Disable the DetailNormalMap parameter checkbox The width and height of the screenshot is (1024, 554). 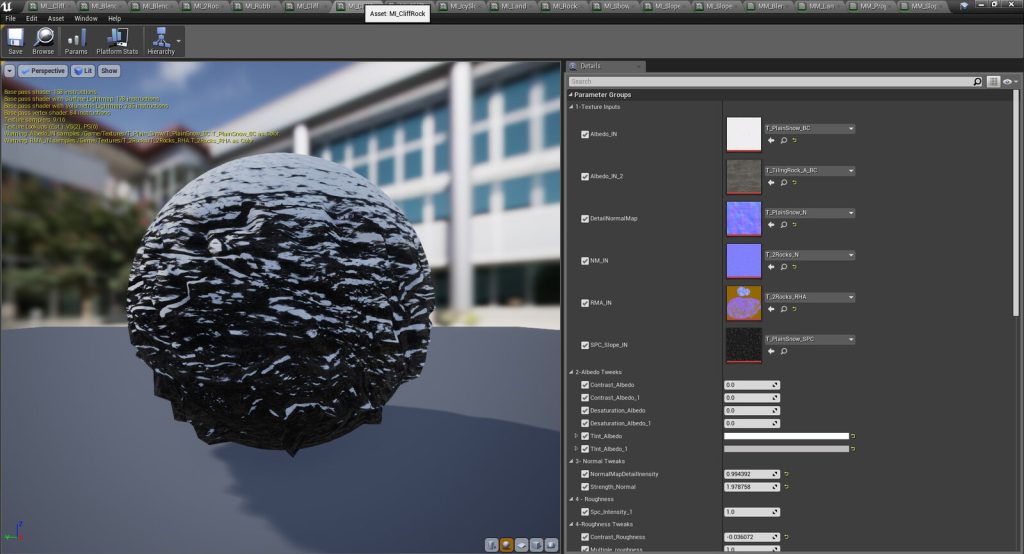click(585, 218)
